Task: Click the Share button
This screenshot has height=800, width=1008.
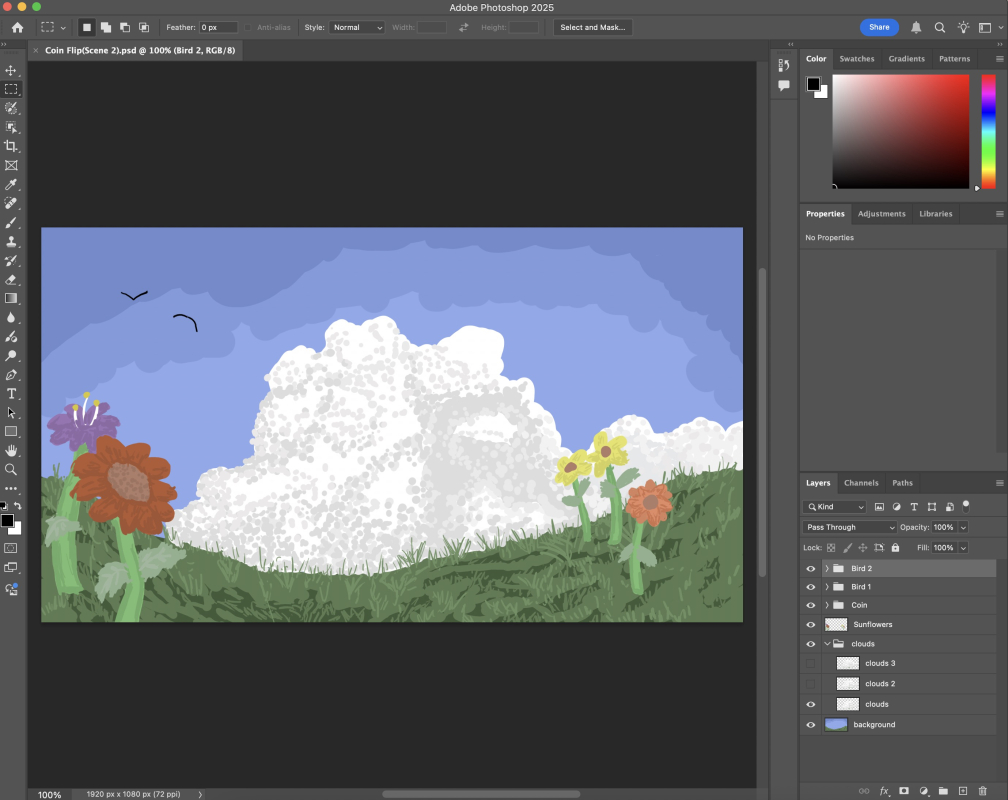Action: tap(879, 27)
